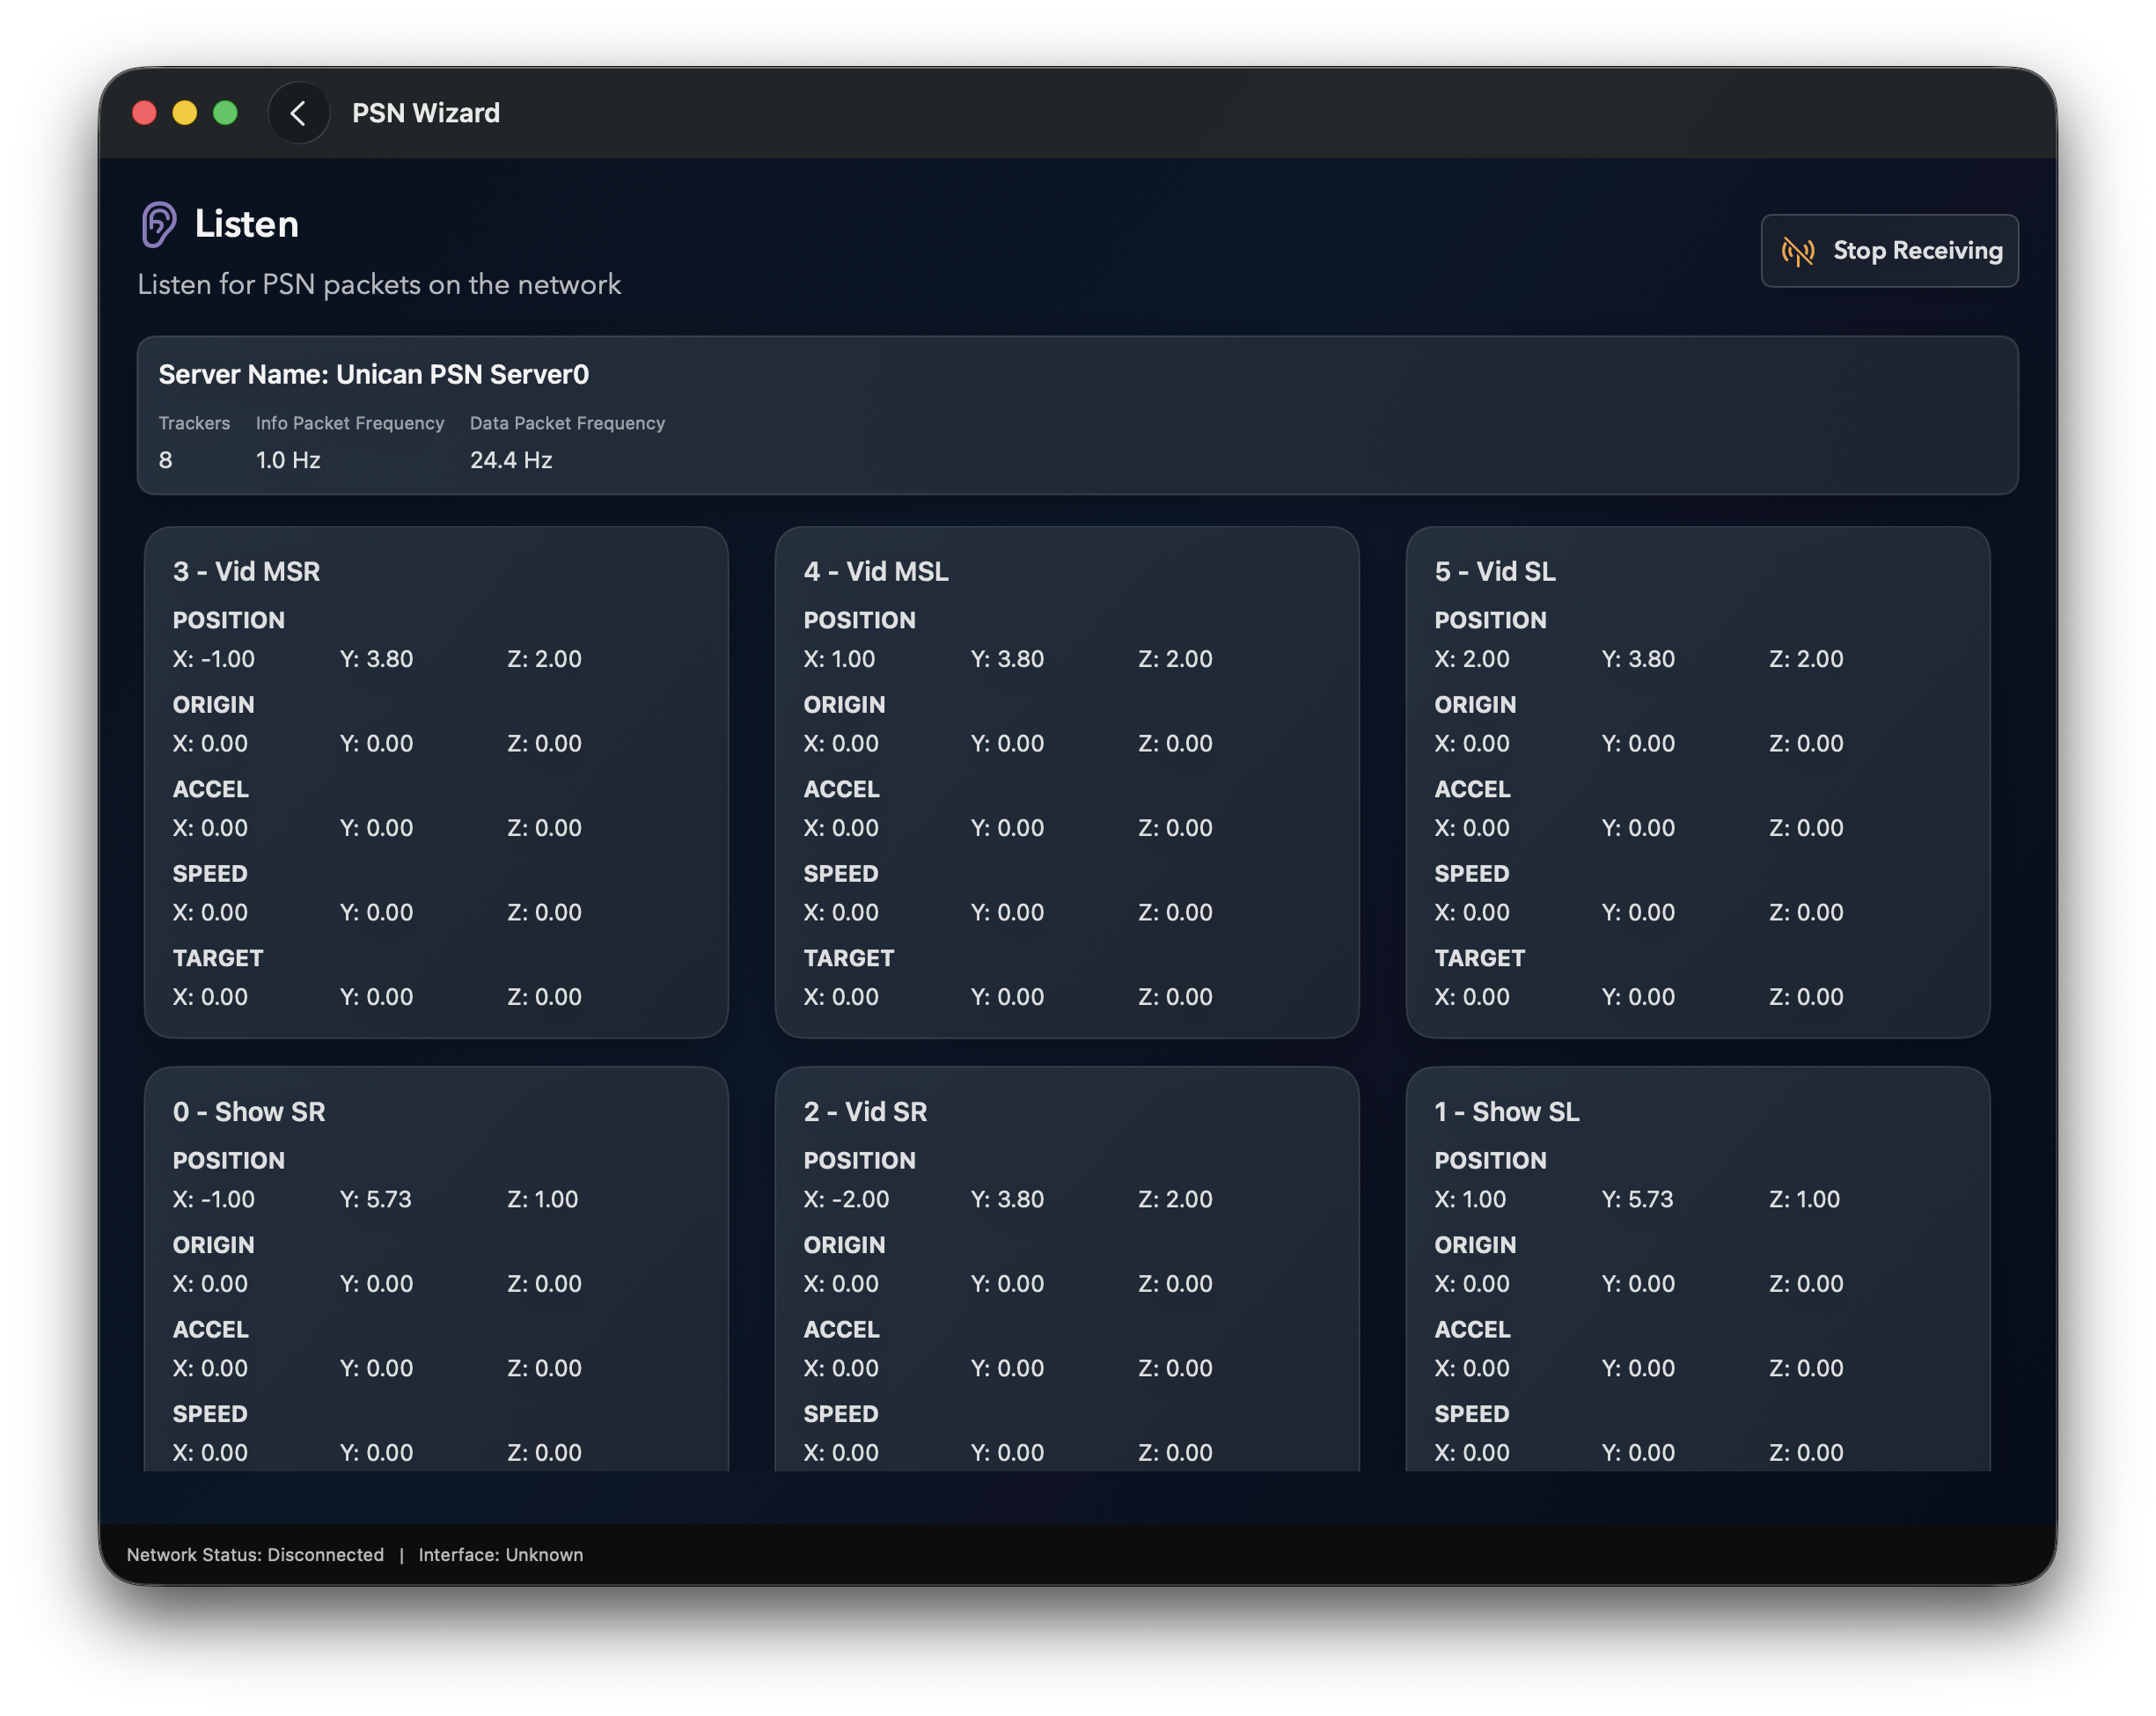This screenshot has width=2156, height=1716.
Task: Click the Trackers value 8
Action: click(166, 460)
